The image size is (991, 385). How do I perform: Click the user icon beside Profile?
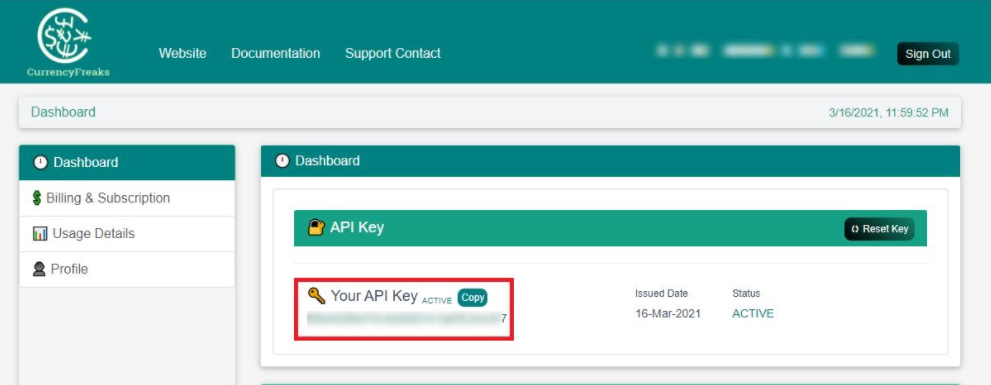click(39, 269)
